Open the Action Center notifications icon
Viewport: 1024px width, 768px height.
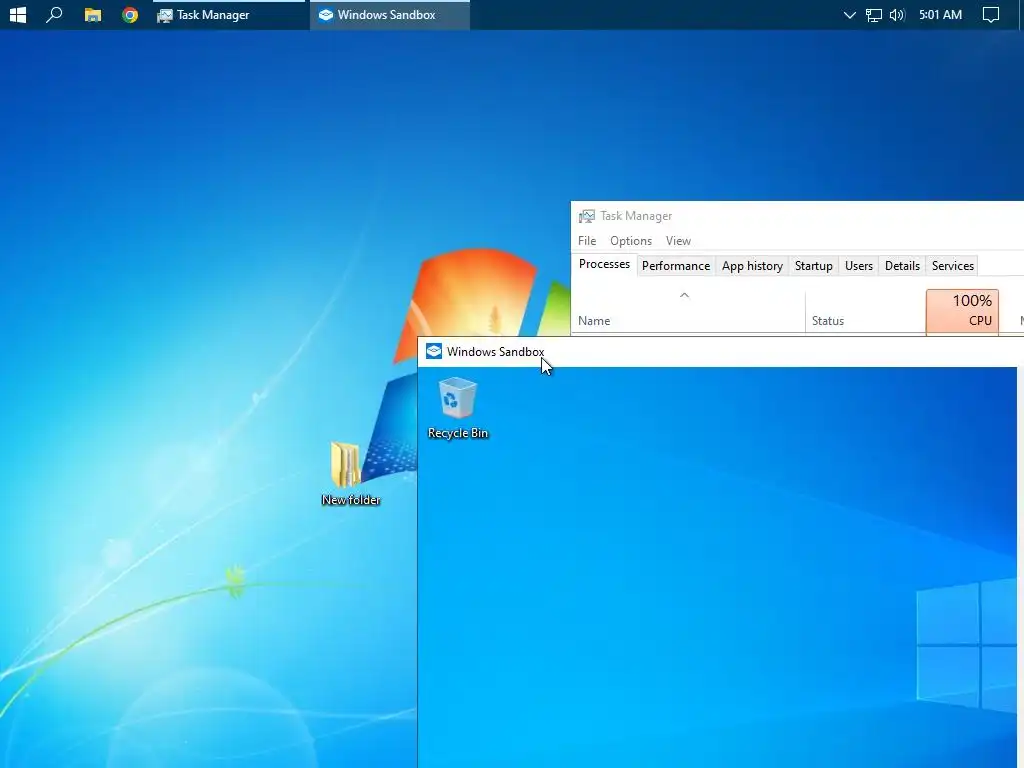pos(991,14)
